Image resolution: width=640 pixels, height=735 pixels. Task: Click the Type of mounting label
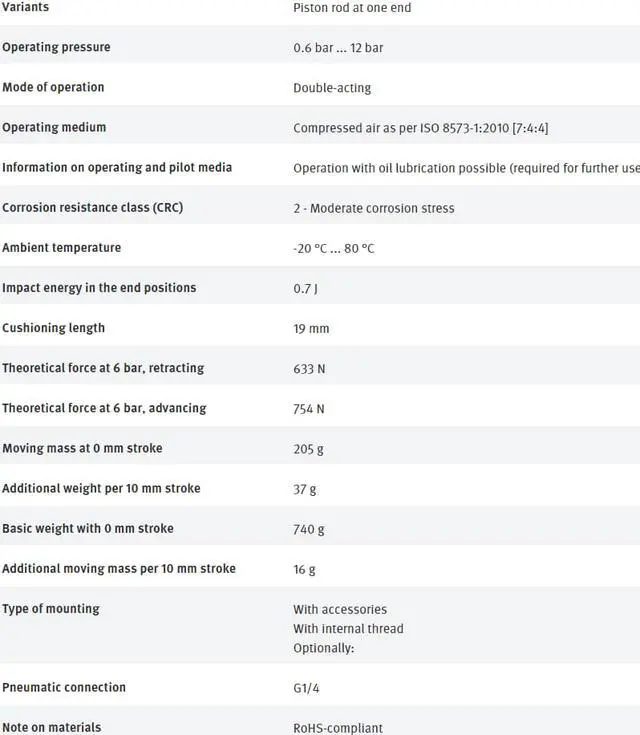click(51, 608)
